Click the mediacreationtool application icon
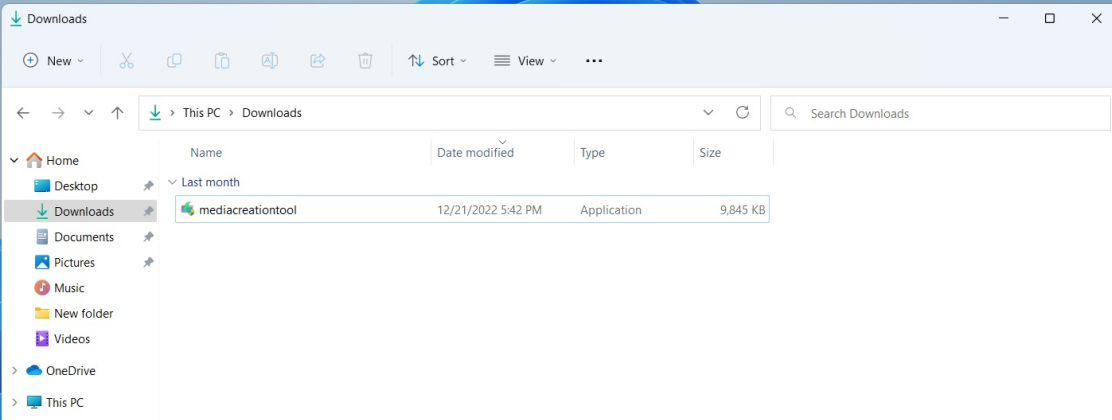Screen dimensions: 1112x420 click(x=188, y=209)
